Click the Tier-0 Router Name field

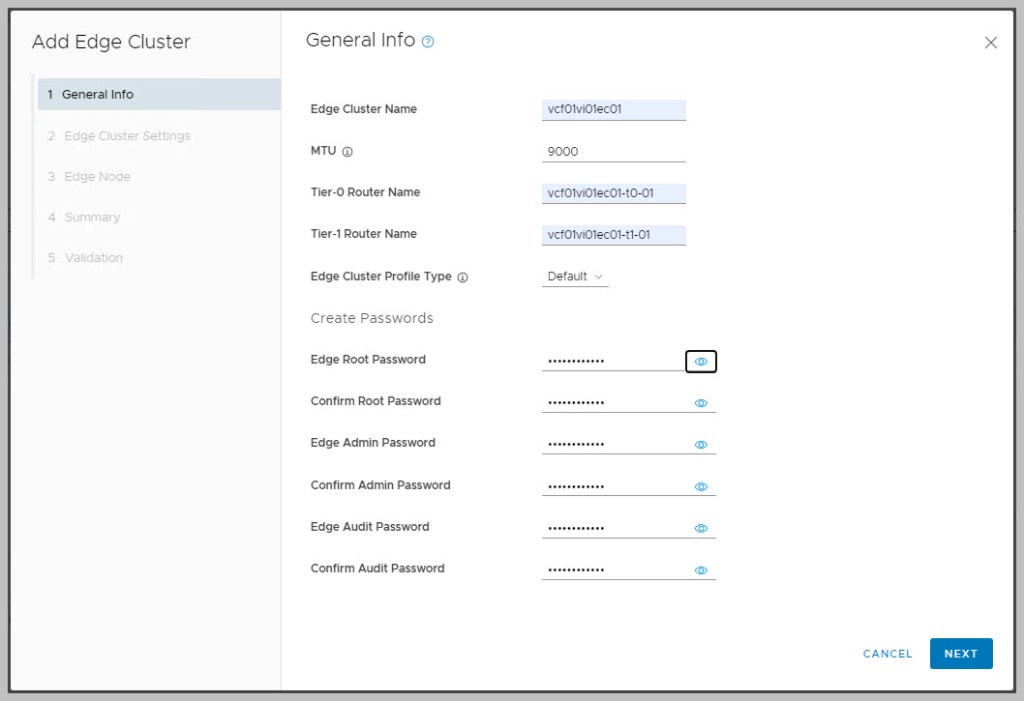613,193
